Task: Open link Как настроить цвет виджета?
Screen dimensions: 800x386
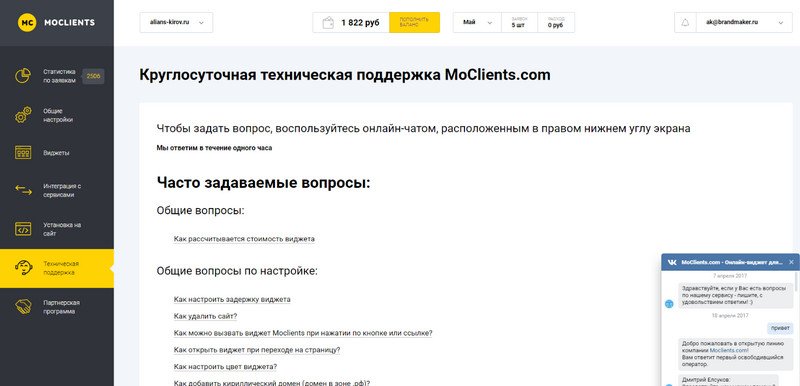Action: [225, 367]
